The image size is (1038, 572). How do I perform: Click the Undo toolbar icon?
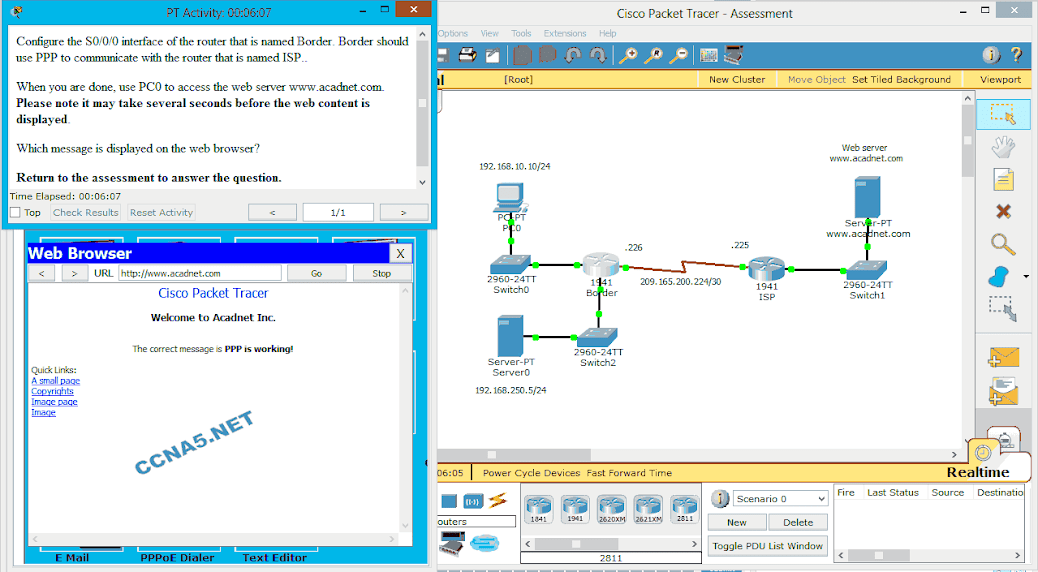[x=573, y=55]
